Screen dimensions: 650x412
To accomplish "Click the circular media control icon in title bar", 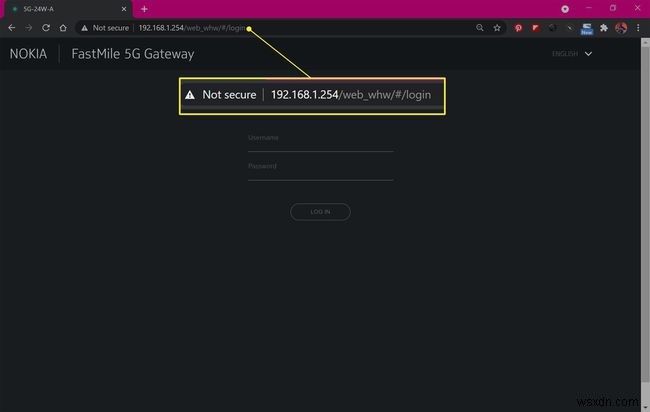I will point(565,9).
